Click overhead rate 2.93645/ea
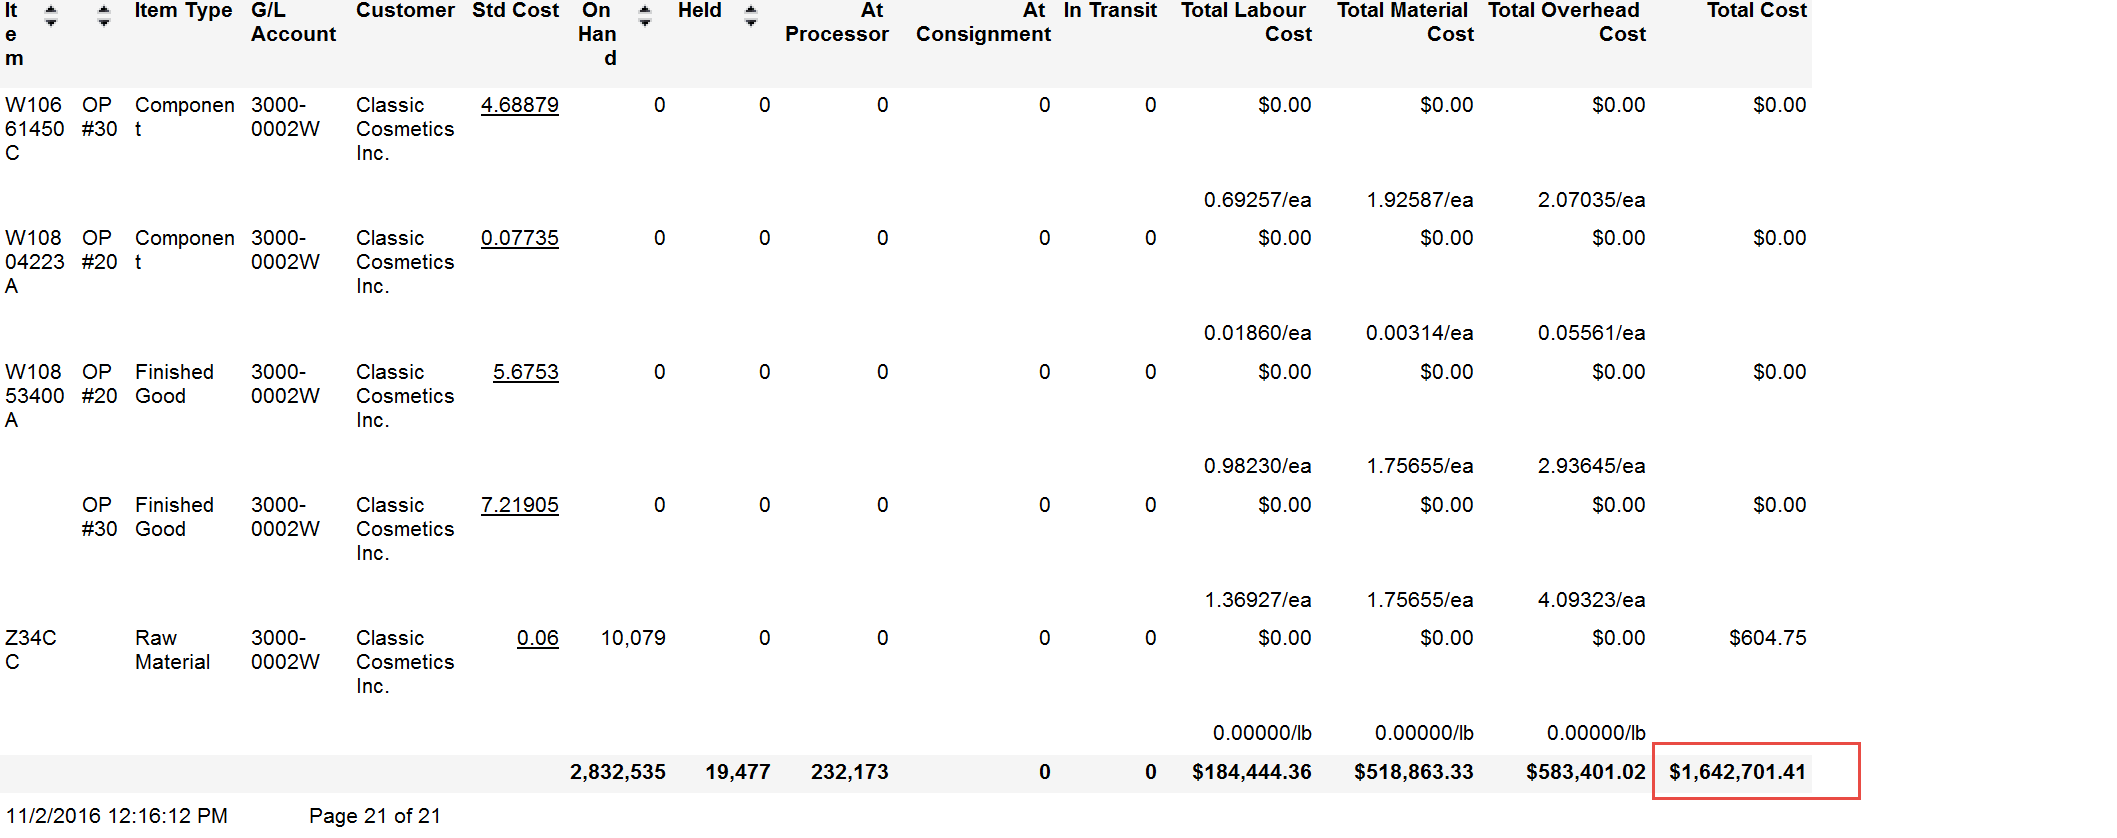This screenshot has height=838, width=2117. tap(1591, 466)
